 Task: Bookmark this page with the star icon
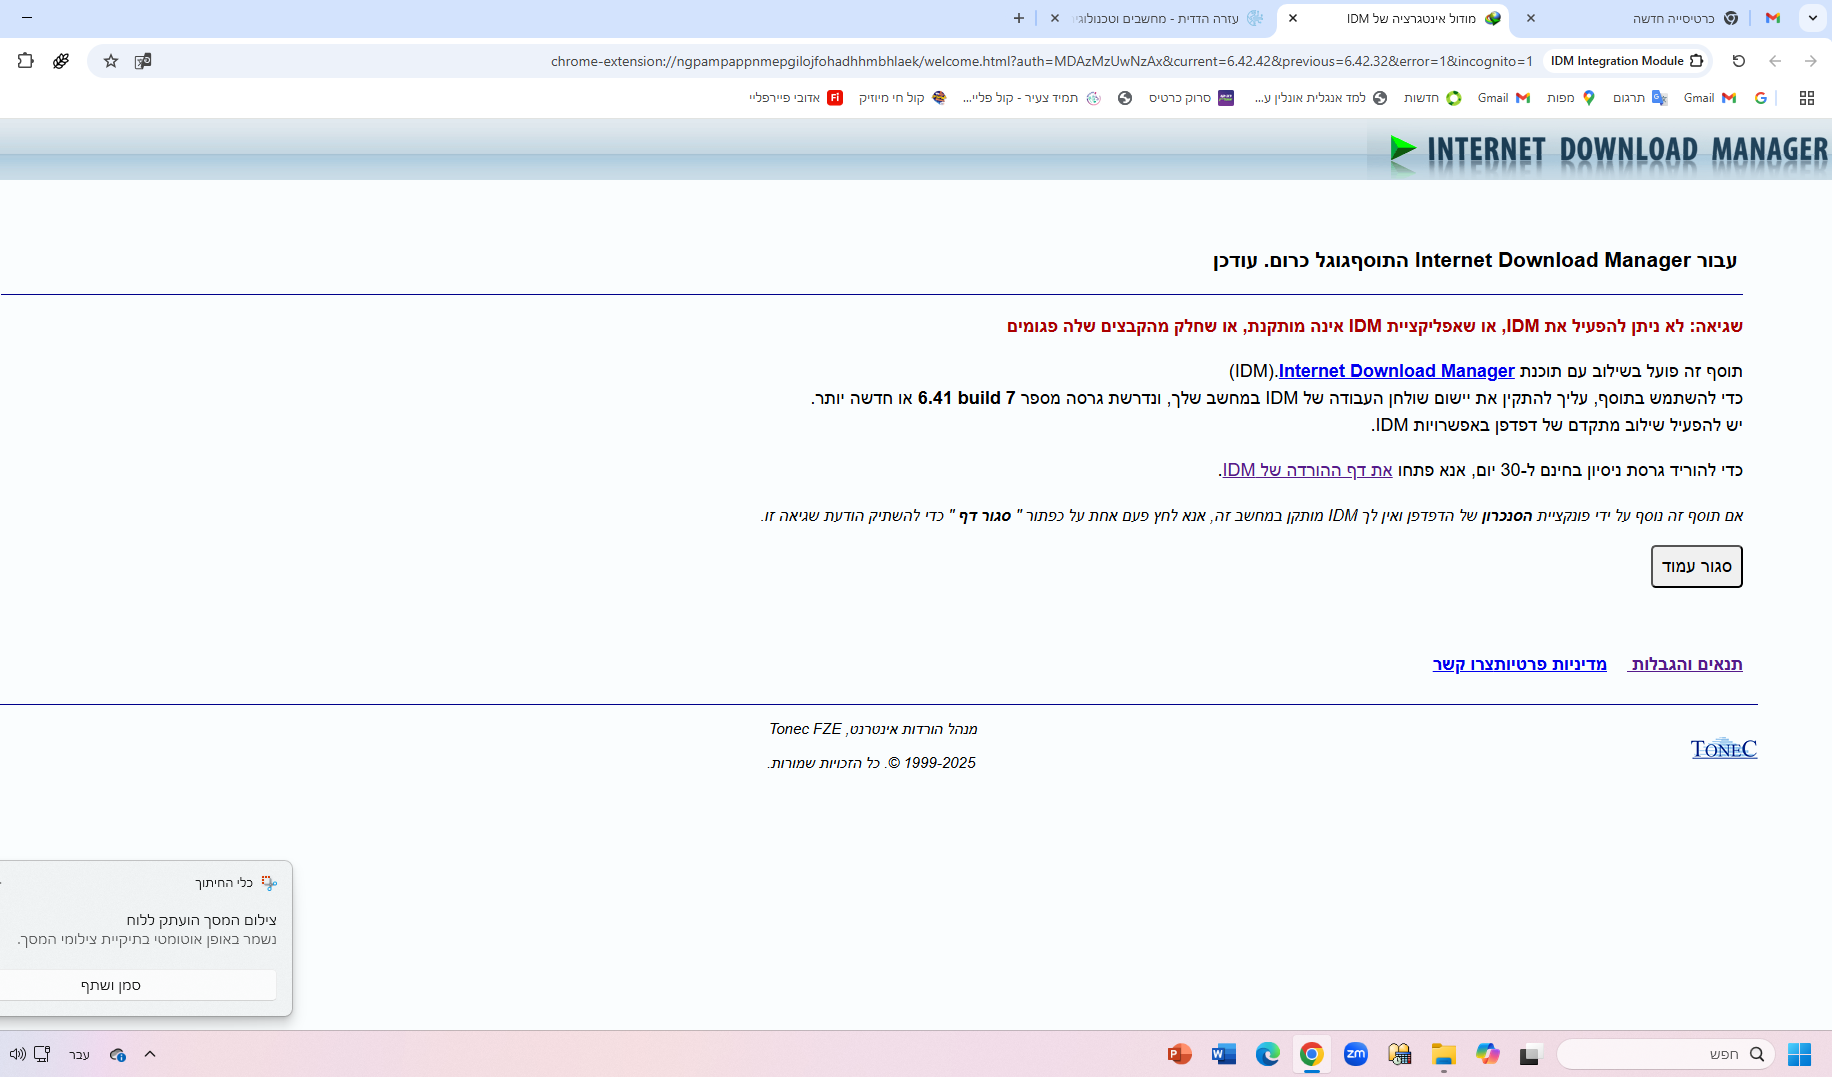click(111, 61)
